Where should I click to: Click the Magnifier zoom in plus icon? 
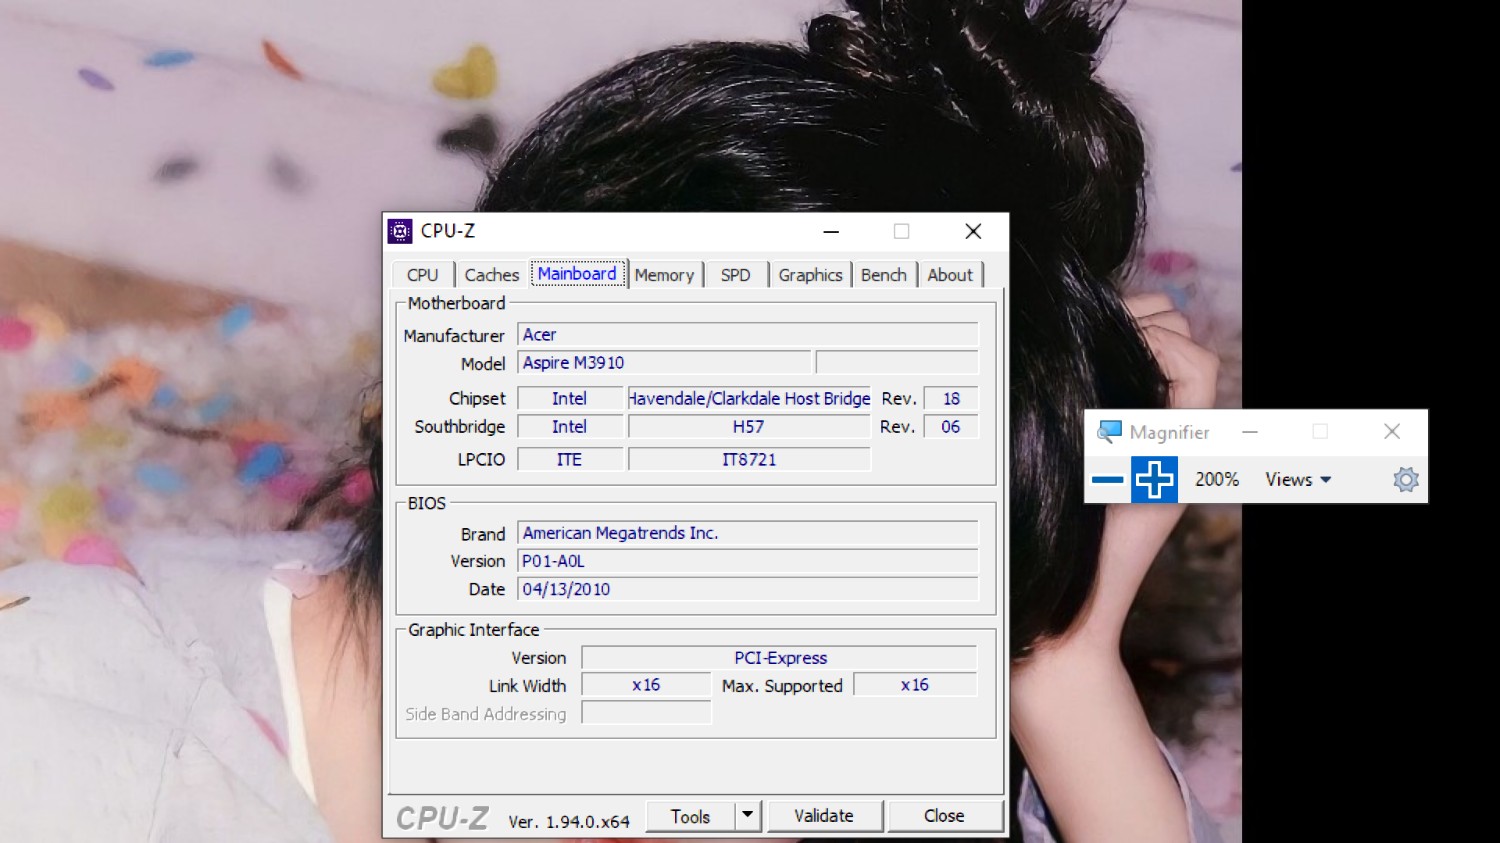pos(1154,480)
